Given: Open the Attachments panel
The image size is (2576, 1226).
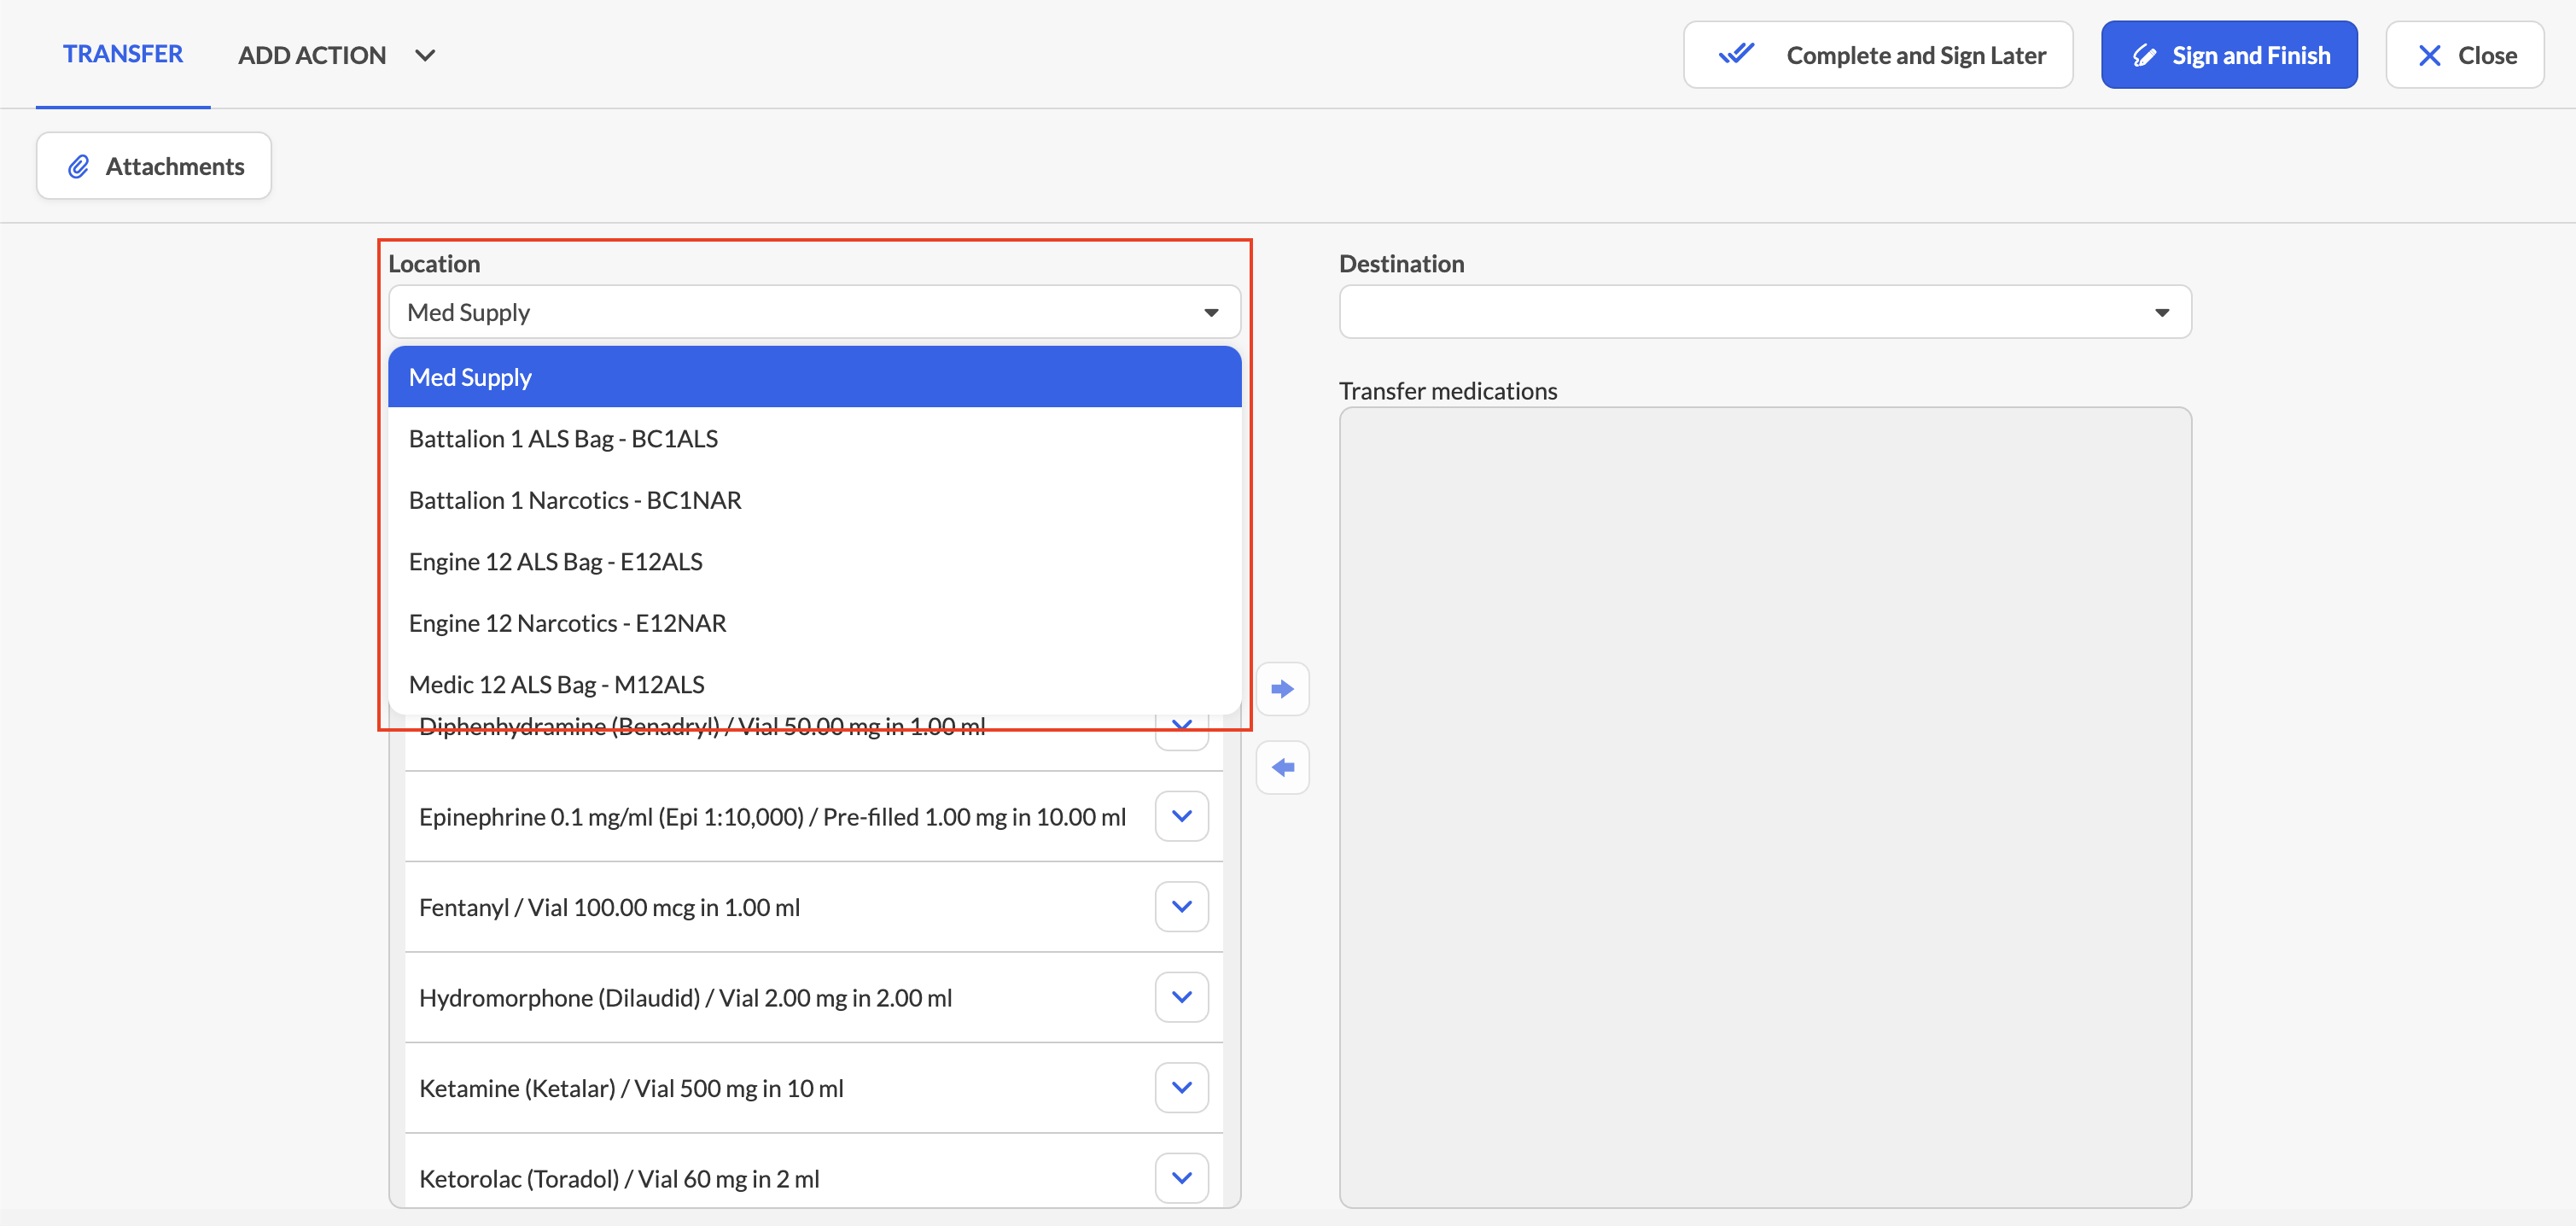Looking at the screenshot, I should [154, 166].
